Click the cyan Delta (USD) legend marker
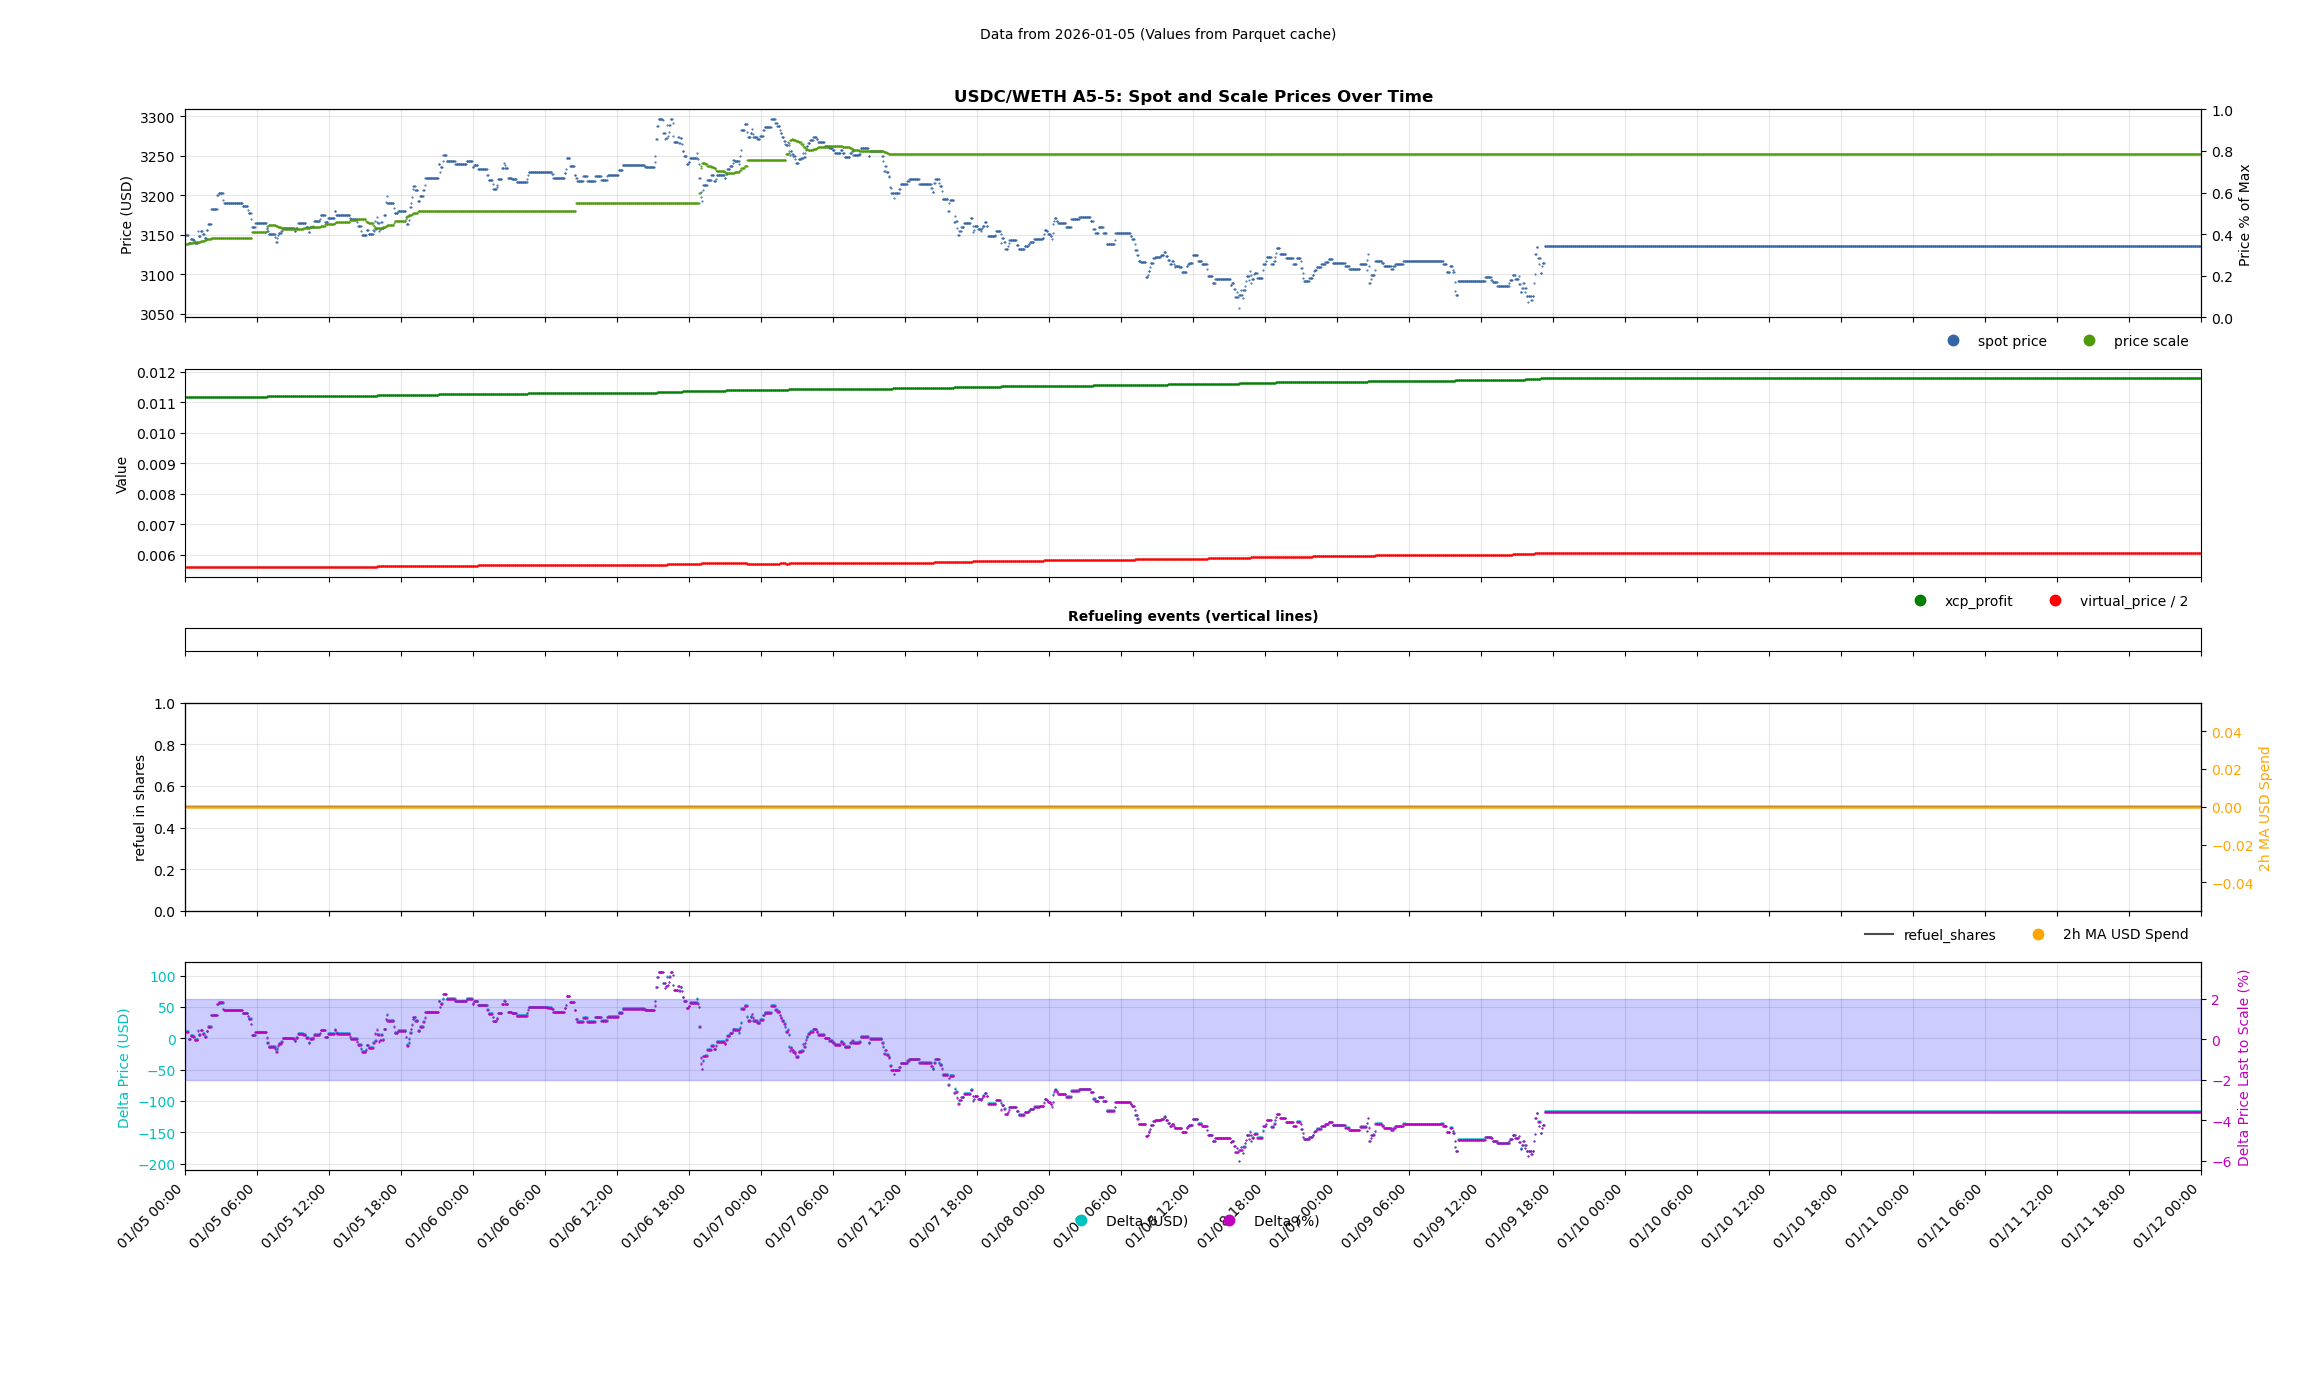 (1081, 1221)
